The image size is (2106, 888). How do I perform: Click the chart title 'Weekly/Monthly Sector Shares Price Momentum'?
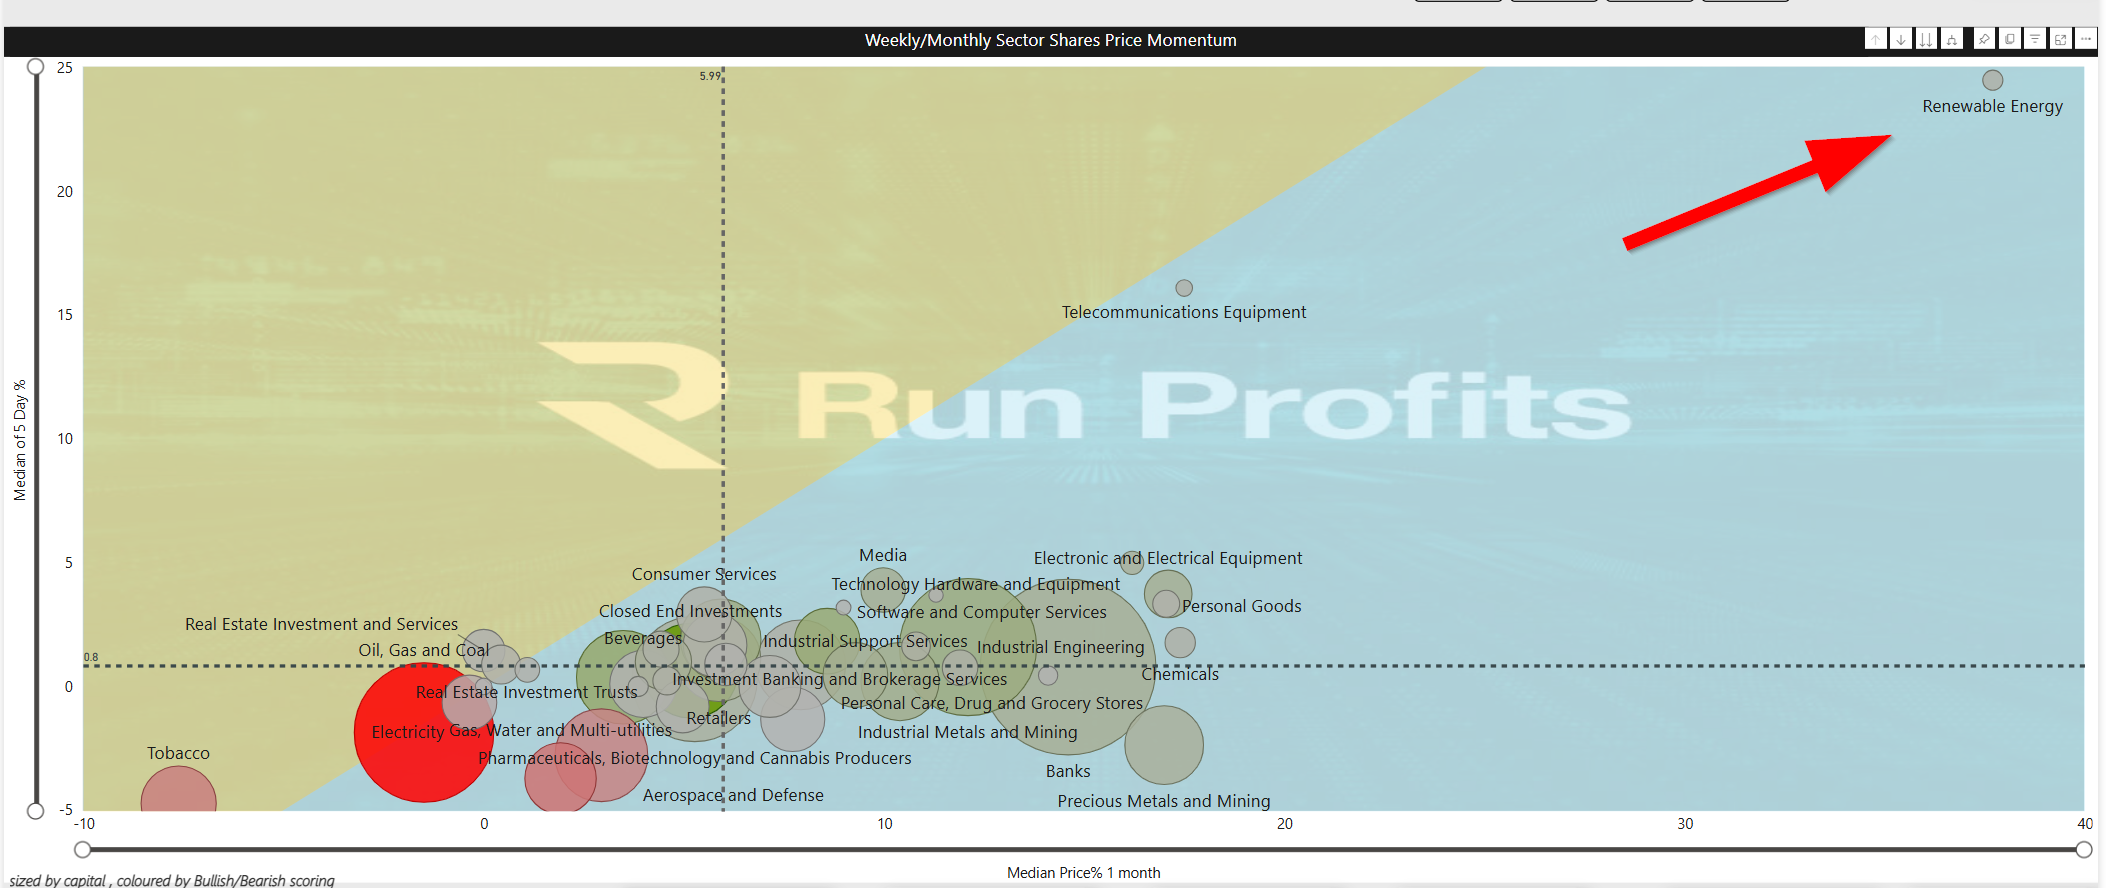[x=1051, y=40]
